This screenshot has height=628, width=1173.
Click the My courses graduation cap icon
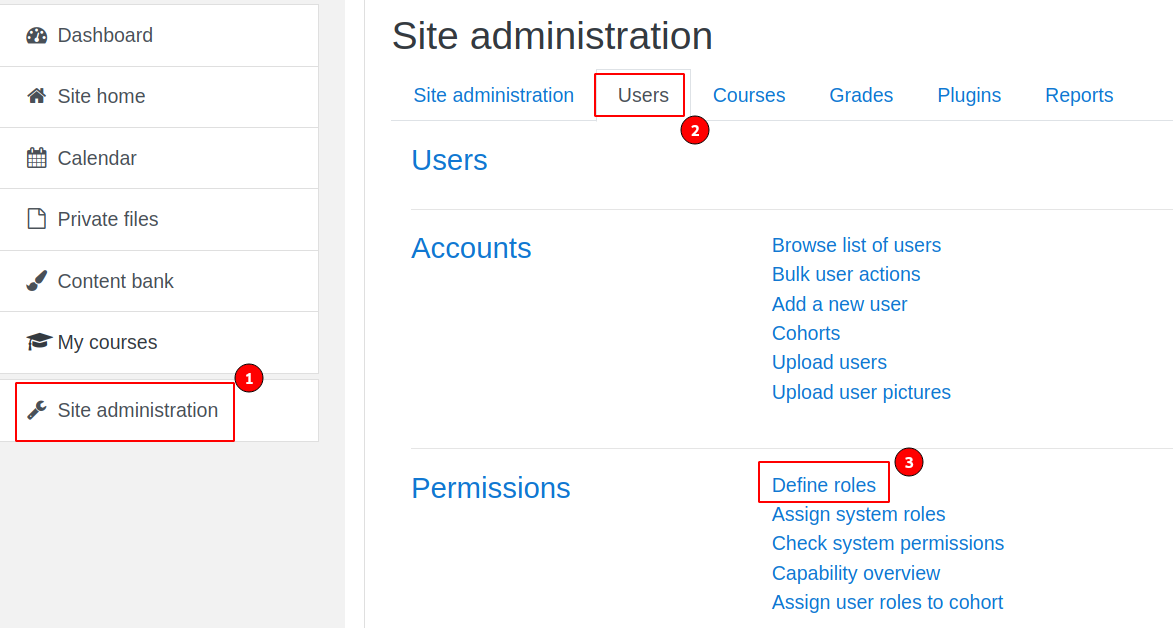[x=38, y=342]
